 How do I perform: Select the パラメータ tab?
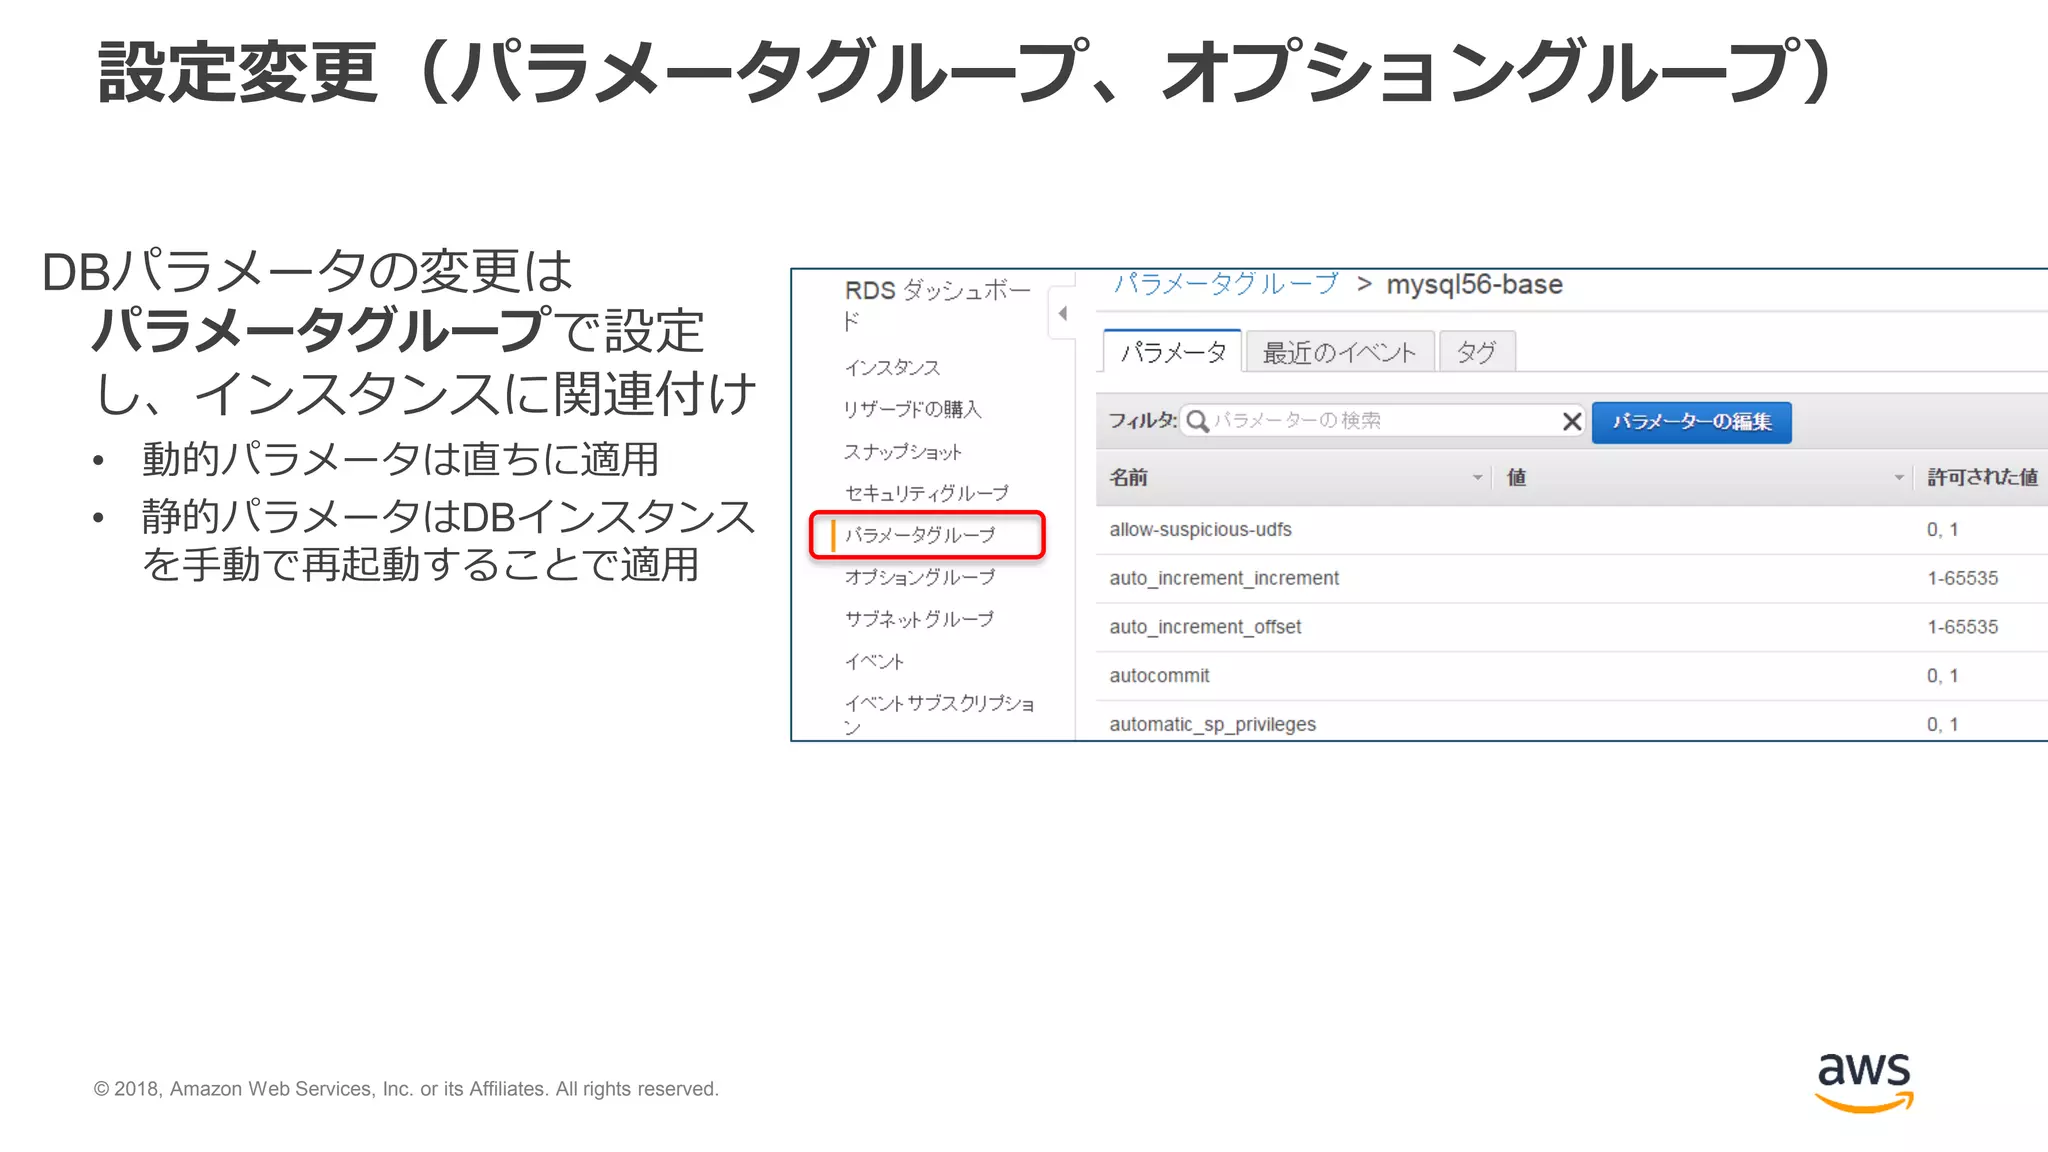coord(1173,352)
